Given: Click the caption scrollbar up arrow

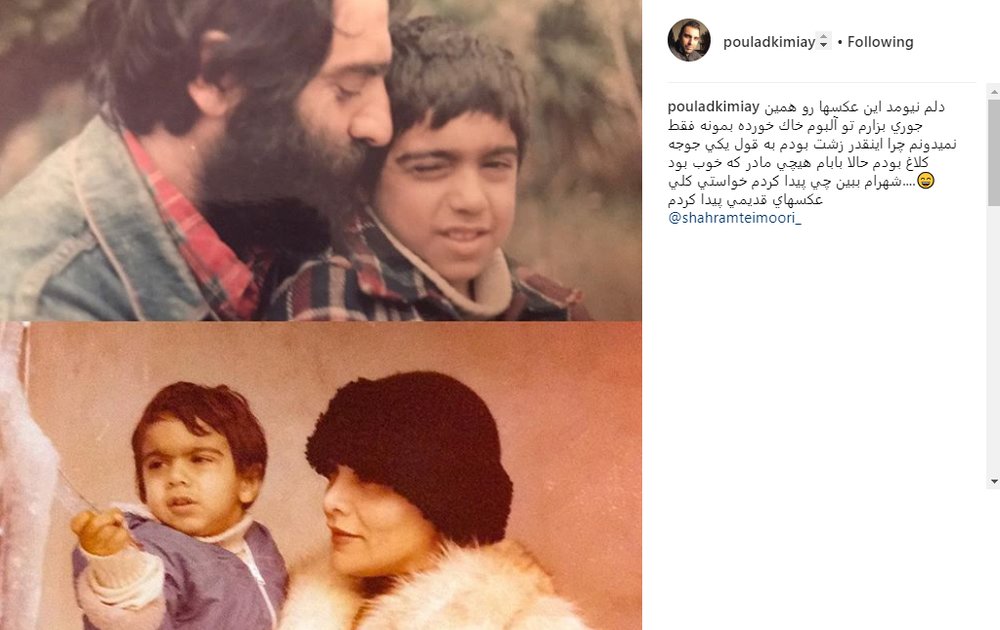Looking at the screenshot, I should click(x=994, y=92).
